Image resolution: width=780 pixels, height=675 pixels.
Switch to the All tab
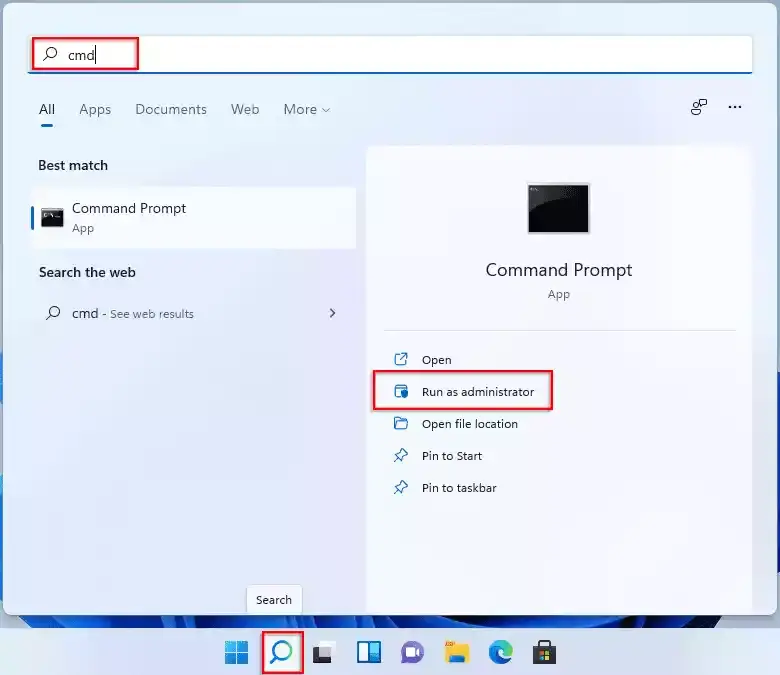(x=47, y=109)
